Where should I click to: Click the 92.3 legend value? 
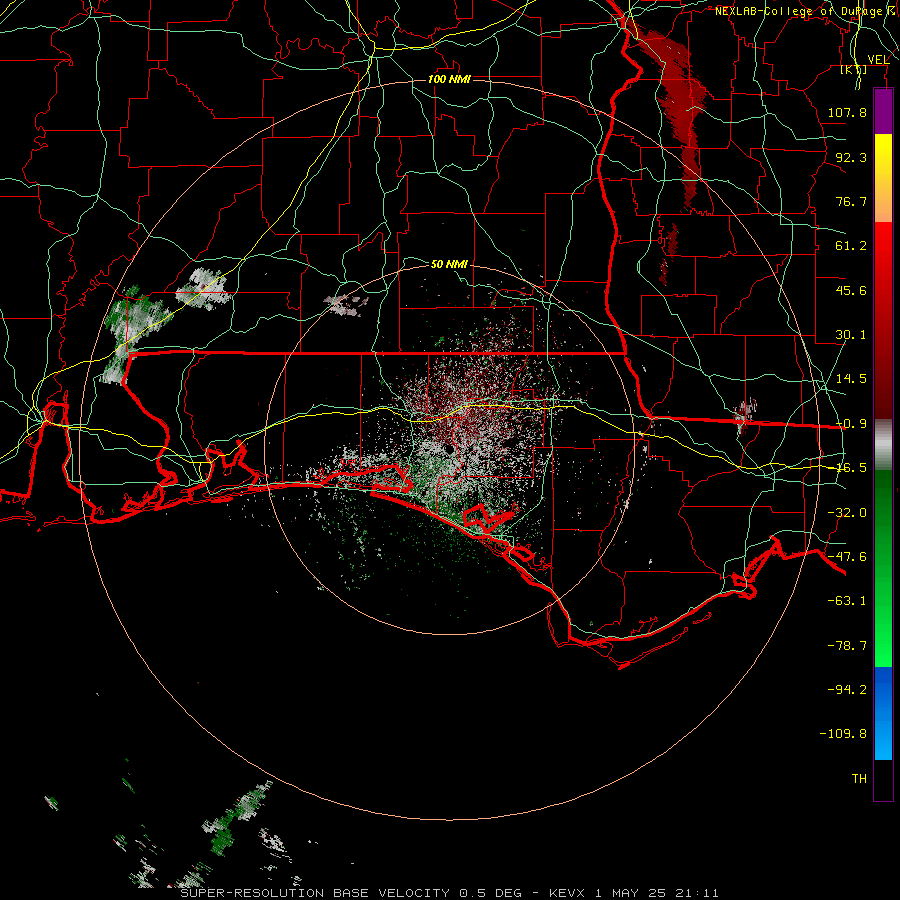[851, 157]
